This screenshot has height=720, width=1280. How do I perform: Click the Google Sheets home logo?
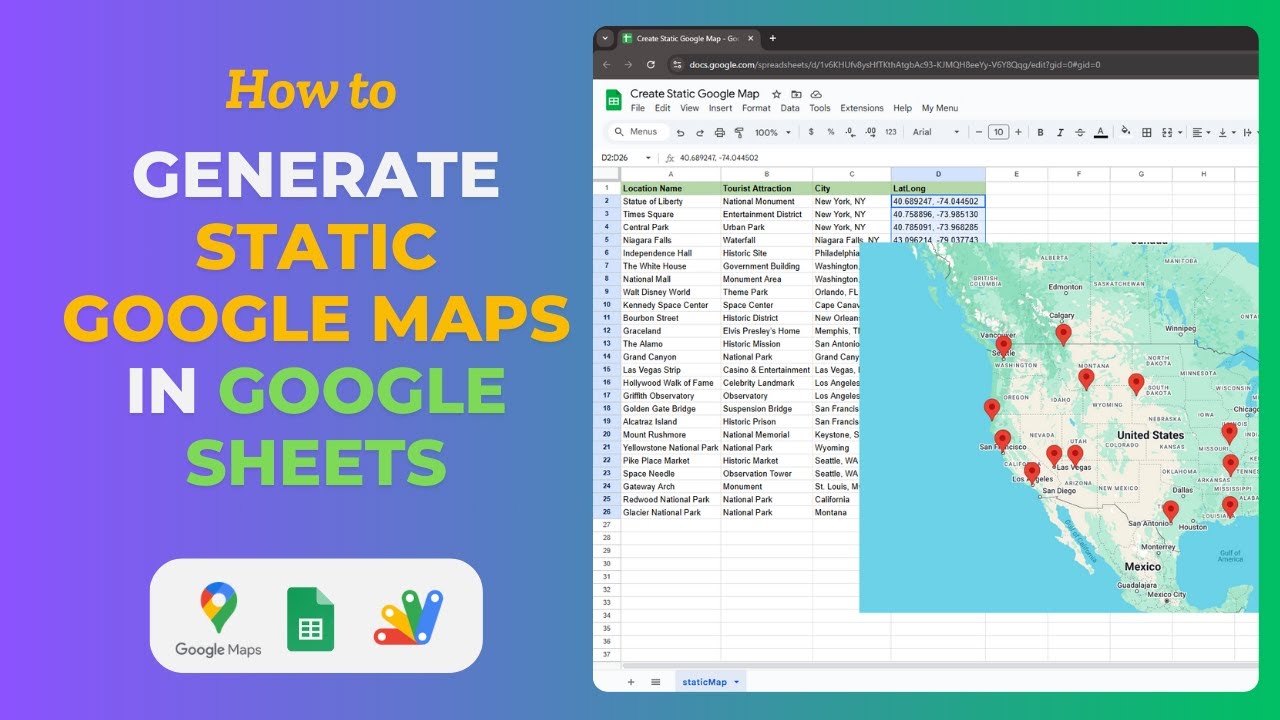(x=614, y=100)
